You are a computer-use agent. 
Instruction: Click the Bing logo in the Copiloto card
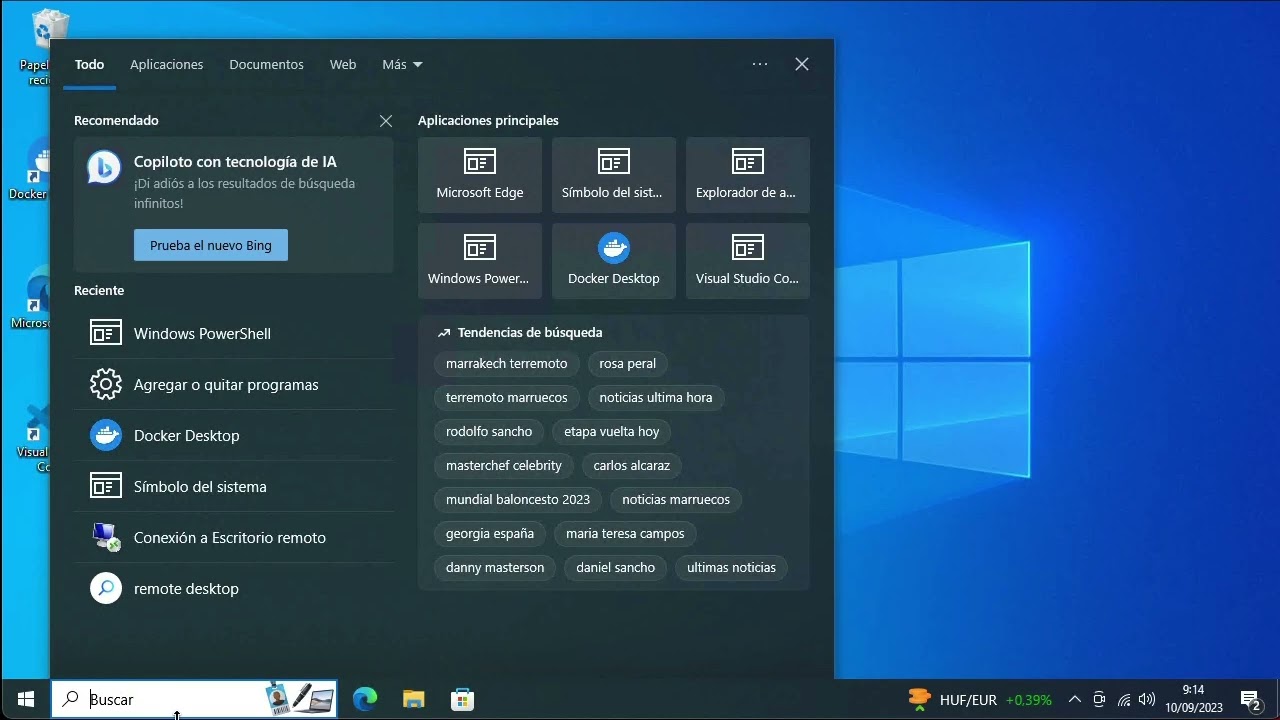coord(104,168)
